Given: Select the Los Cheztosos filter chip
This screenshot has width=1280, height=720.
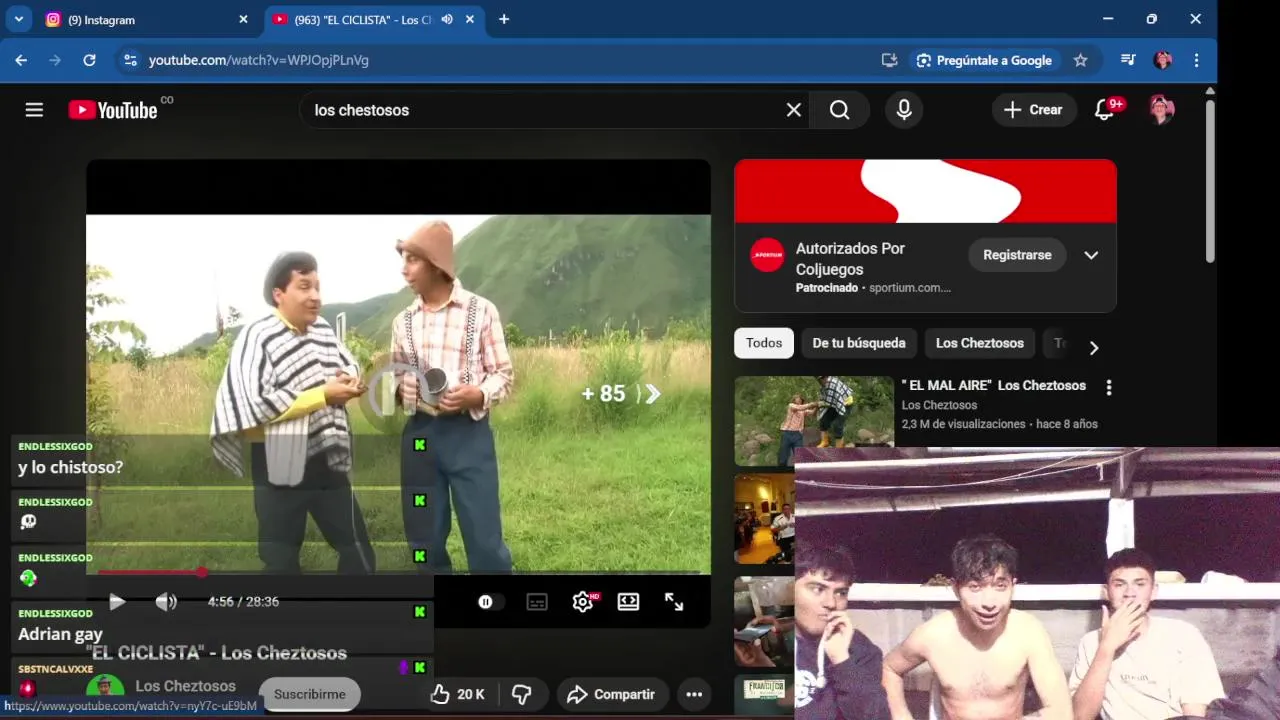Looking at the screenshot, I should coord(980,343).
